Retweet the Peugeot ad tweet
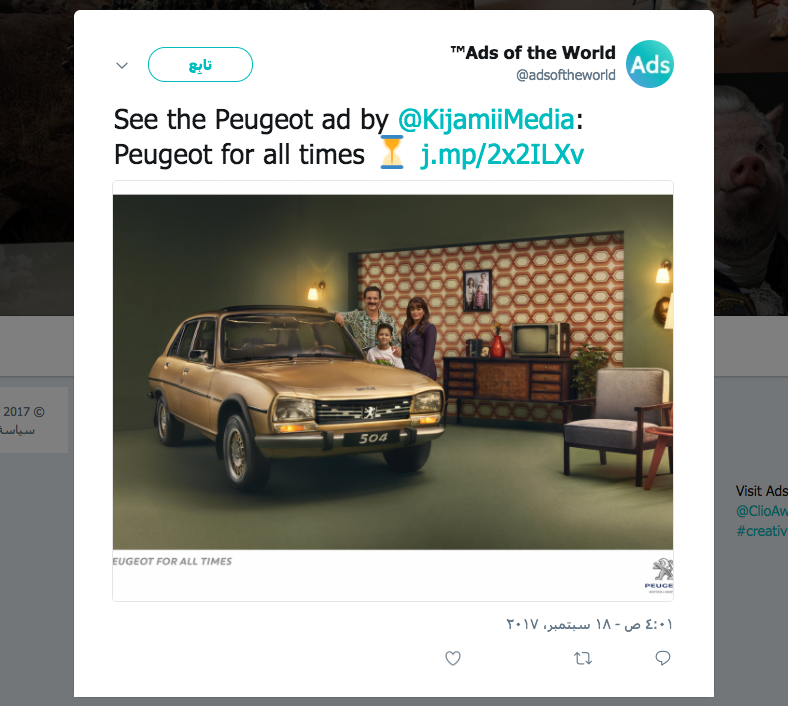The image size is (788, 706). point(583,658)
